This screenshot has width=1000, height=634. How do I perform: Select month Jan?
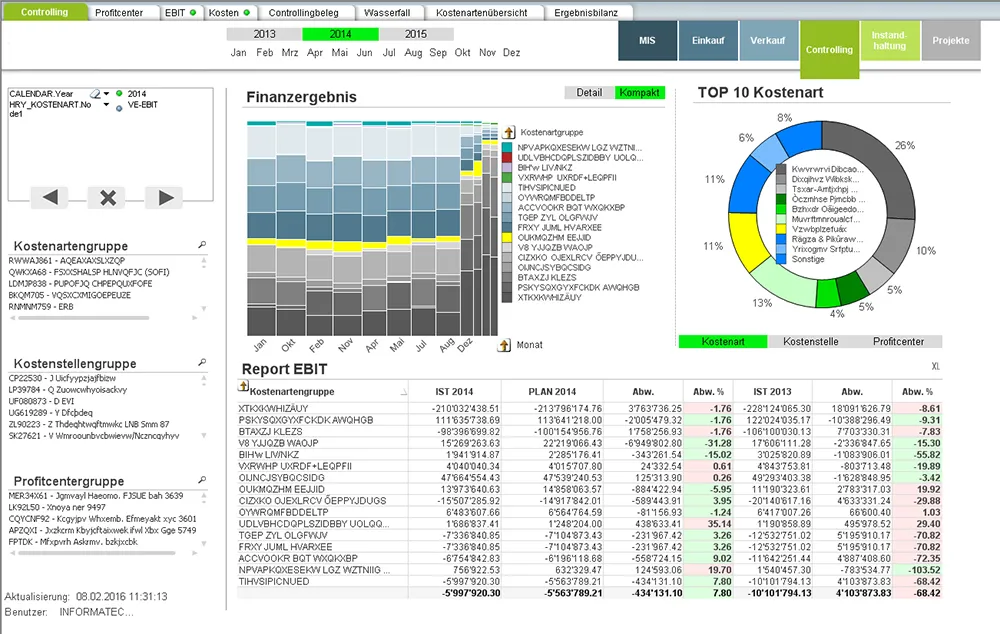tap(239, 53)
